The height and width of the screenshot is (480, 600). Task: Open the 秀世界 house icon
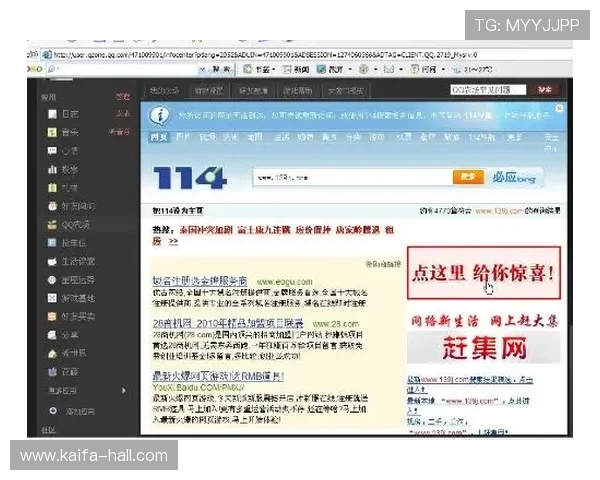click(52, 353)
